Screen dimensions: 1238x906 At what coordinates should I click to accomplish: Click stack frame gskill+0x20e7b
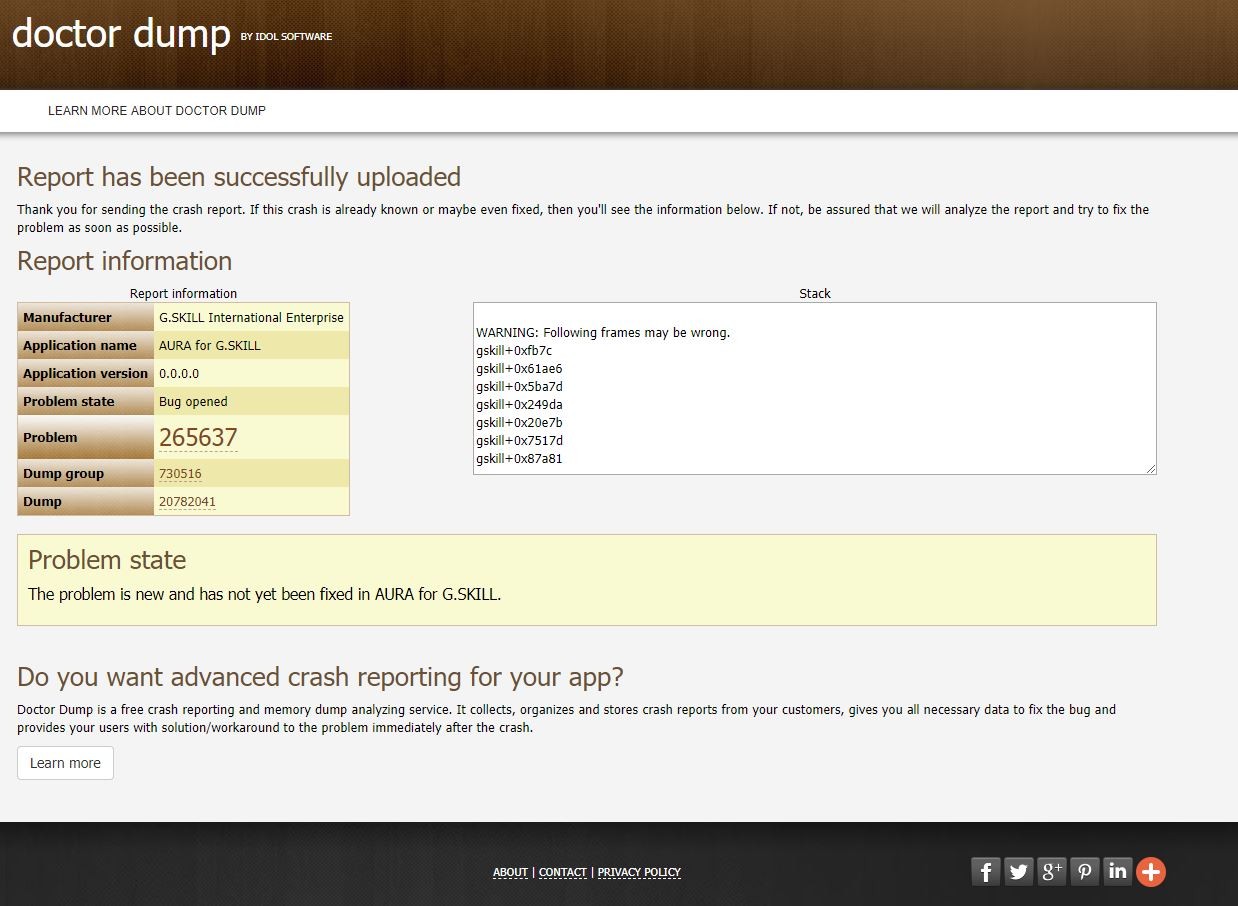coord(520,423)
